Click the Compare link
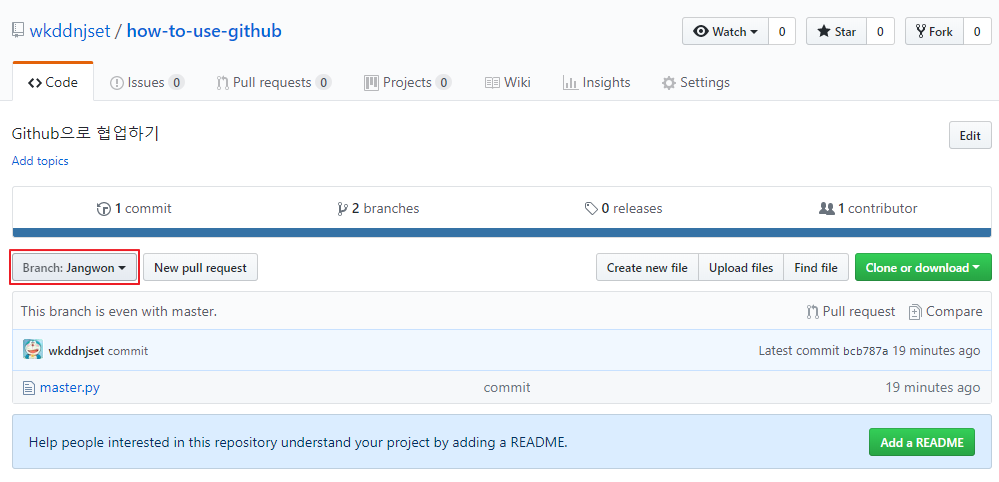 tap(945, 311)
